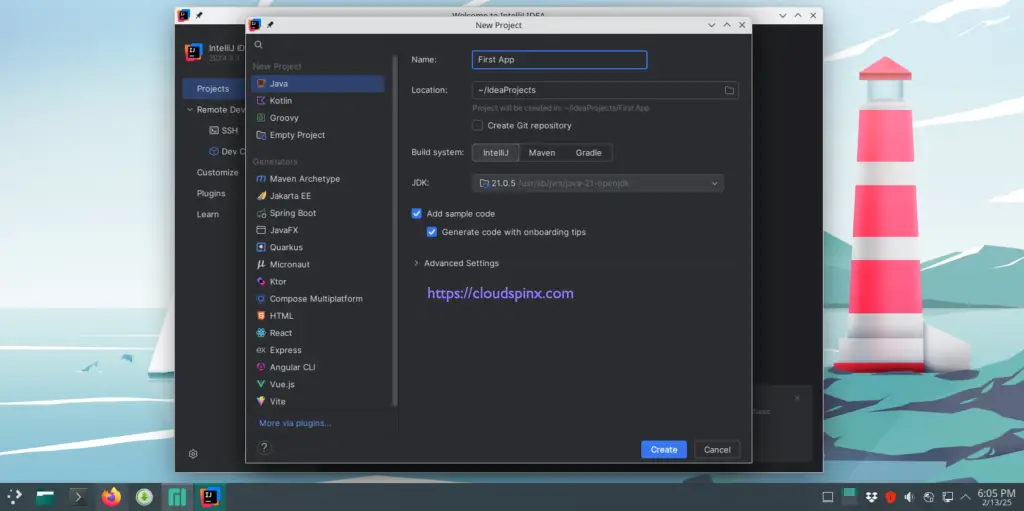Click the search magnifier in New Project dialog

[259, 44]
